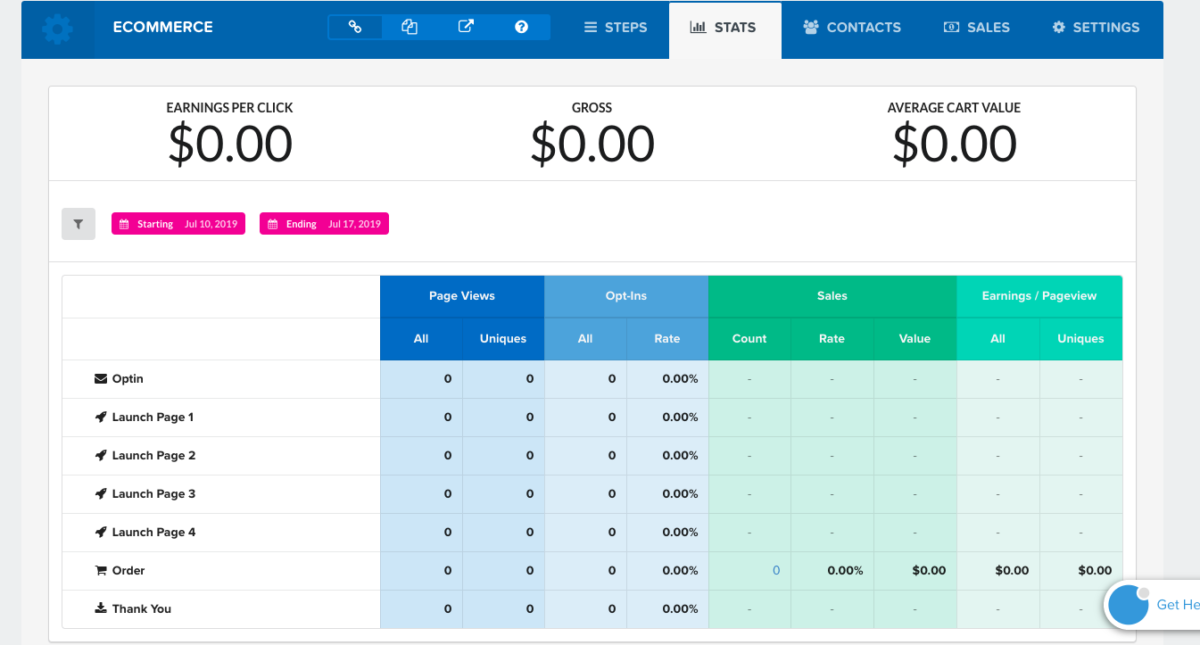Open the SETTINGS tab
Viewport: 1200px width, 645px height.
point(1095,27)
